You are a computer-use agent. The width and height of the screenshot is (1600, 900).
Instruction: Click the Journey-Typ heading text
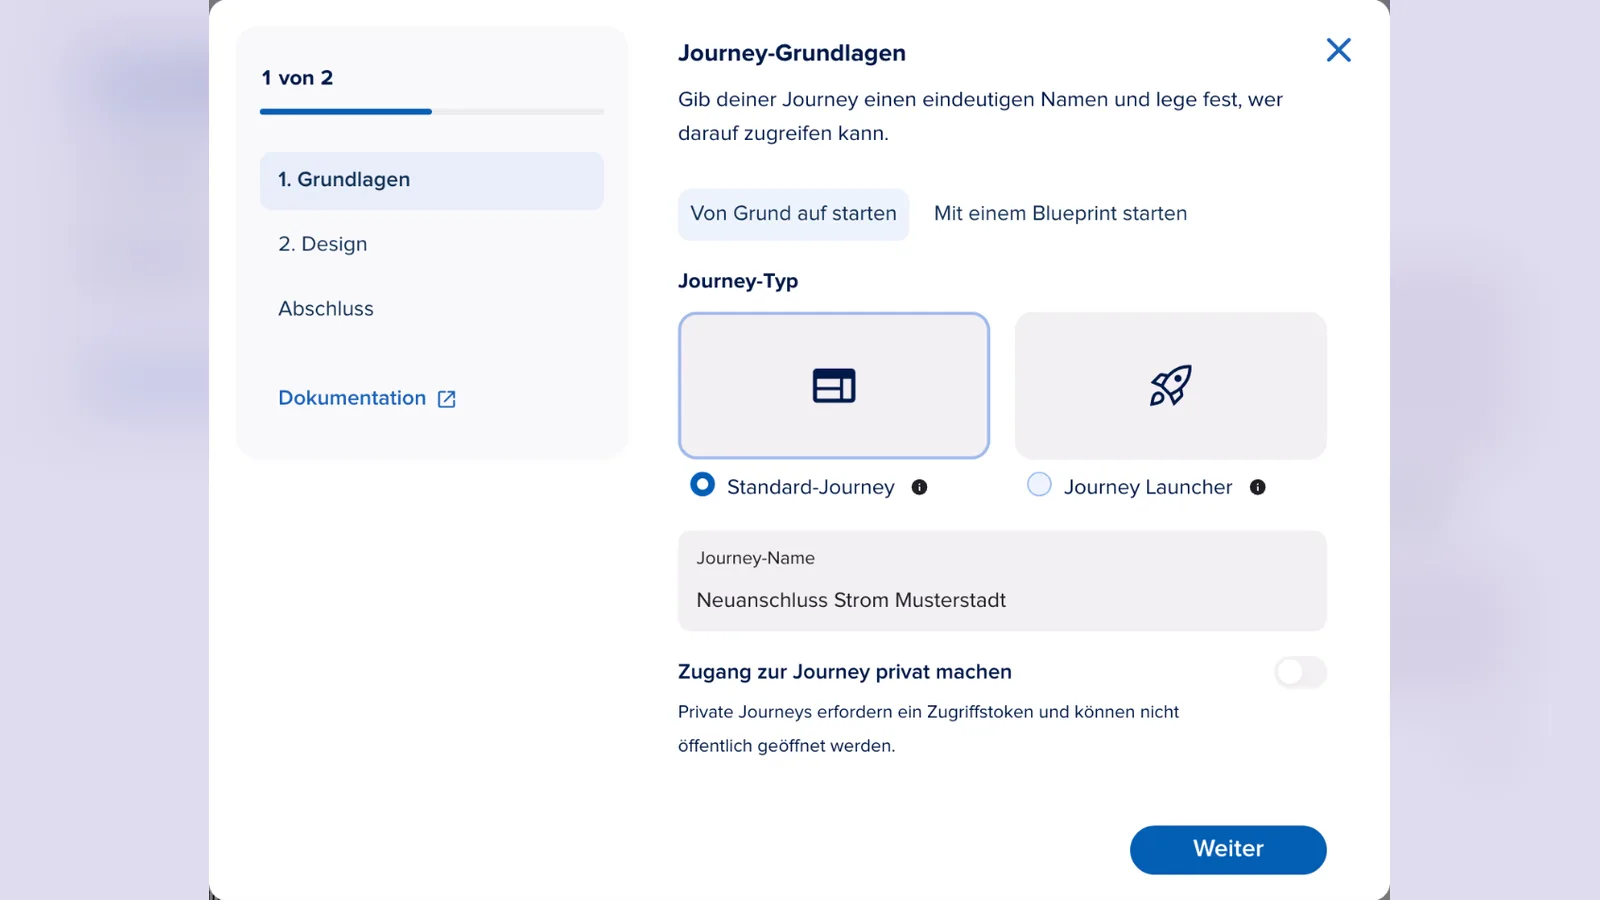[738, 281]
